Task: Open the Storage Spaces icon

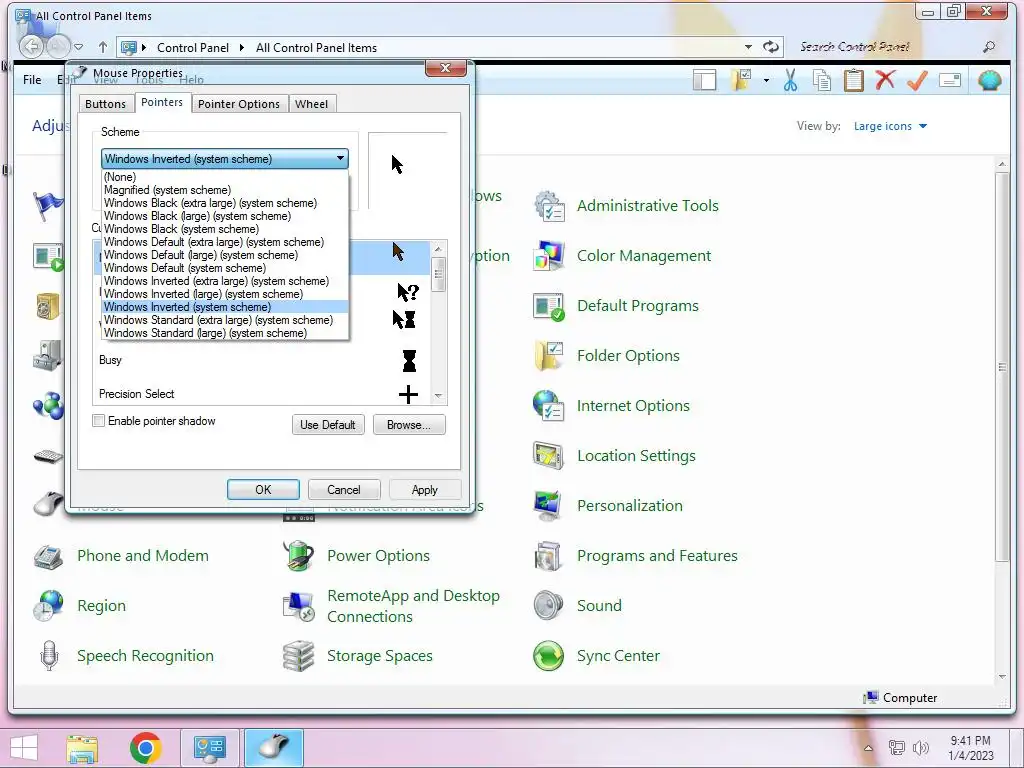Action: pos(298,656)
